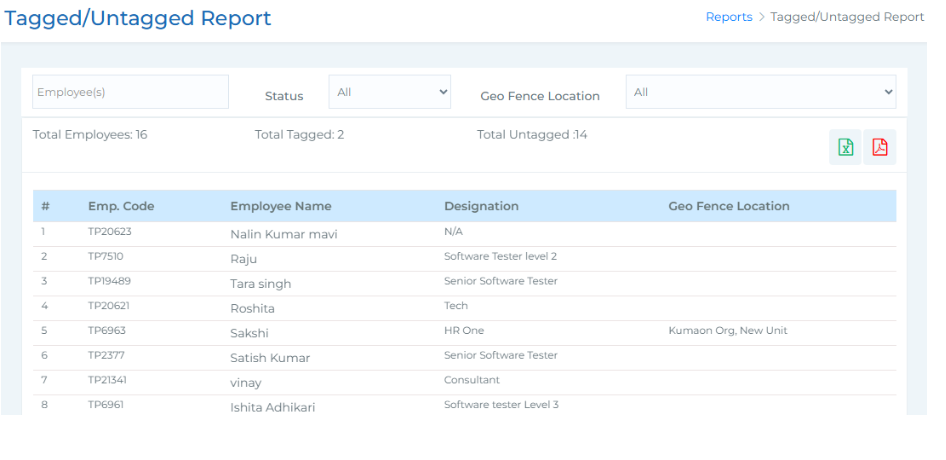Select the row for Raju

(x=244, y=258)
